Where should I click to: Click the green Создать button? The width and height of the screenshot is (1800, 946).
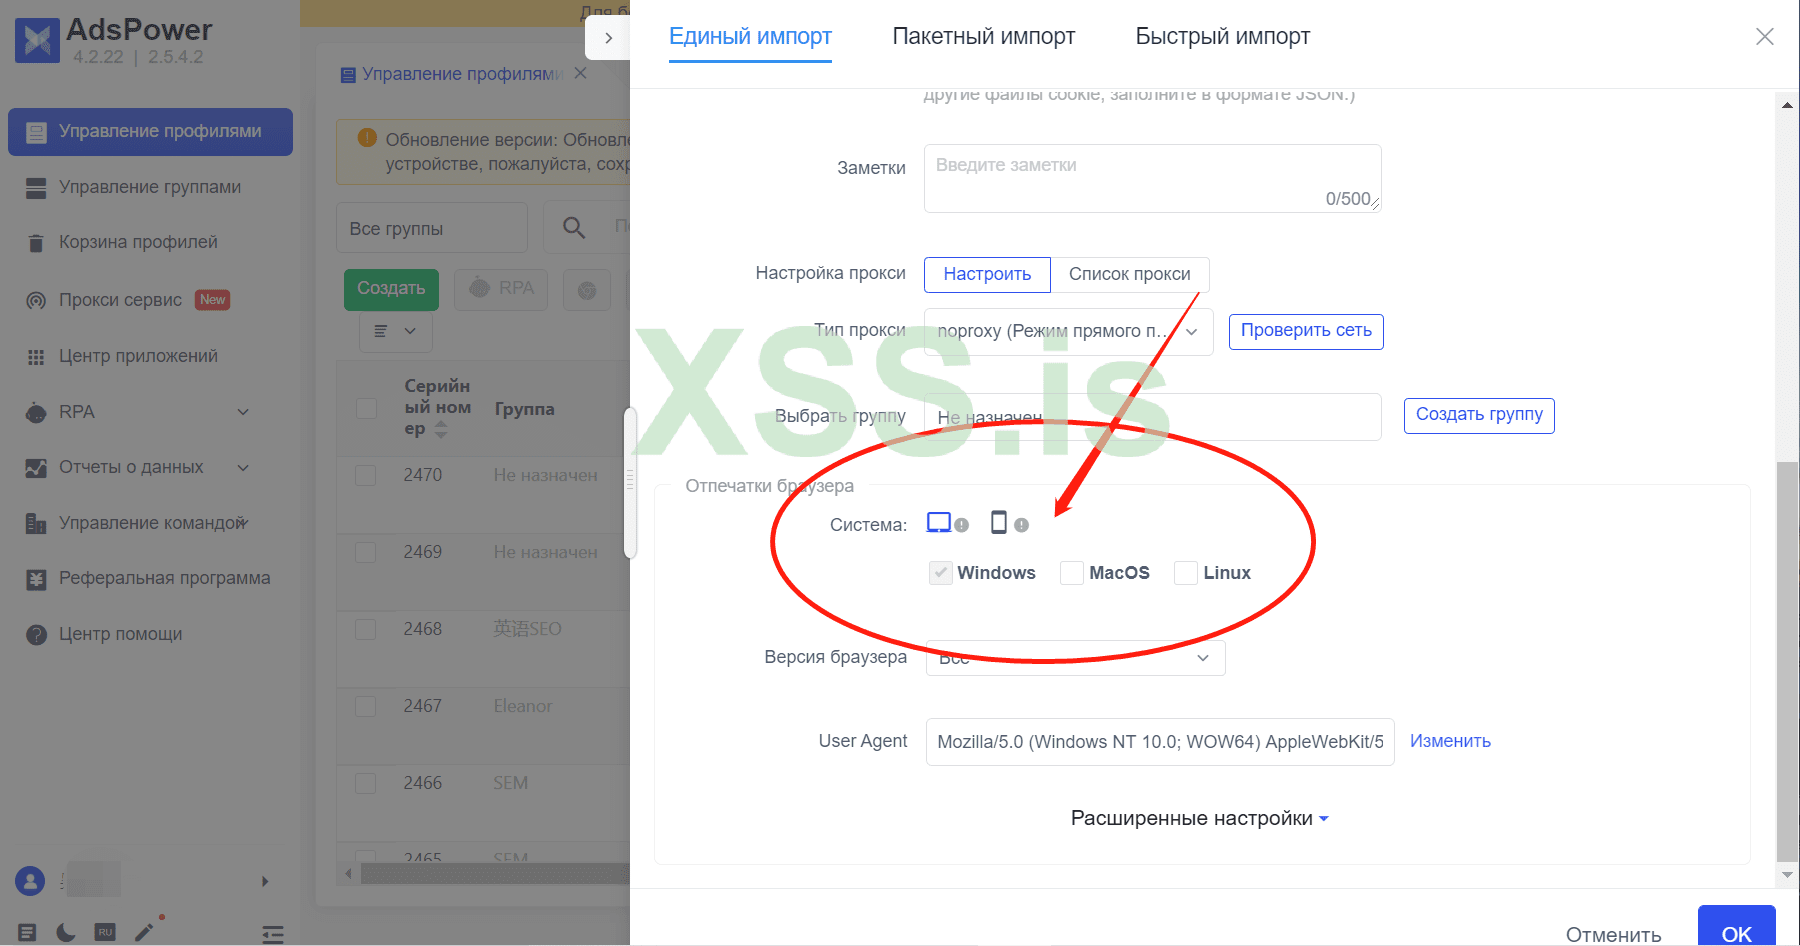tap(391, 289)
